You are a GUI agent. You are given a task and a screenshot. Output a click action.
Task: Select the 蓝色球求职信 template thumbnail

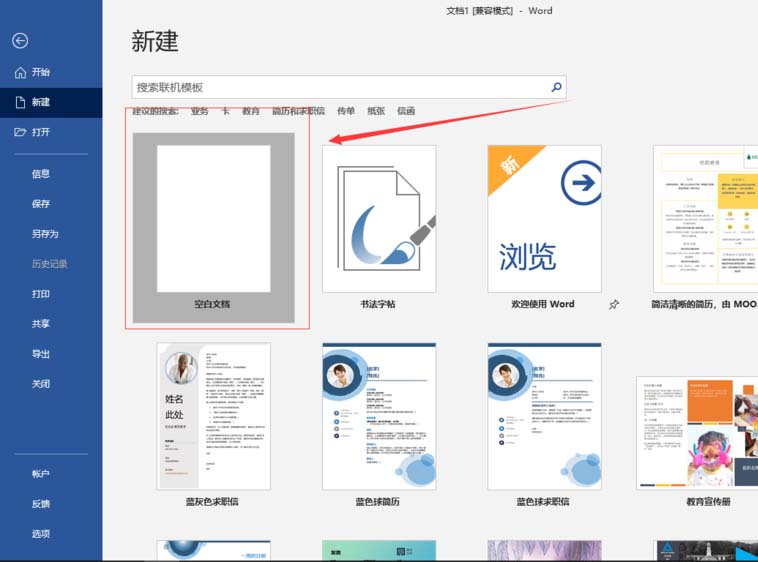544,416
